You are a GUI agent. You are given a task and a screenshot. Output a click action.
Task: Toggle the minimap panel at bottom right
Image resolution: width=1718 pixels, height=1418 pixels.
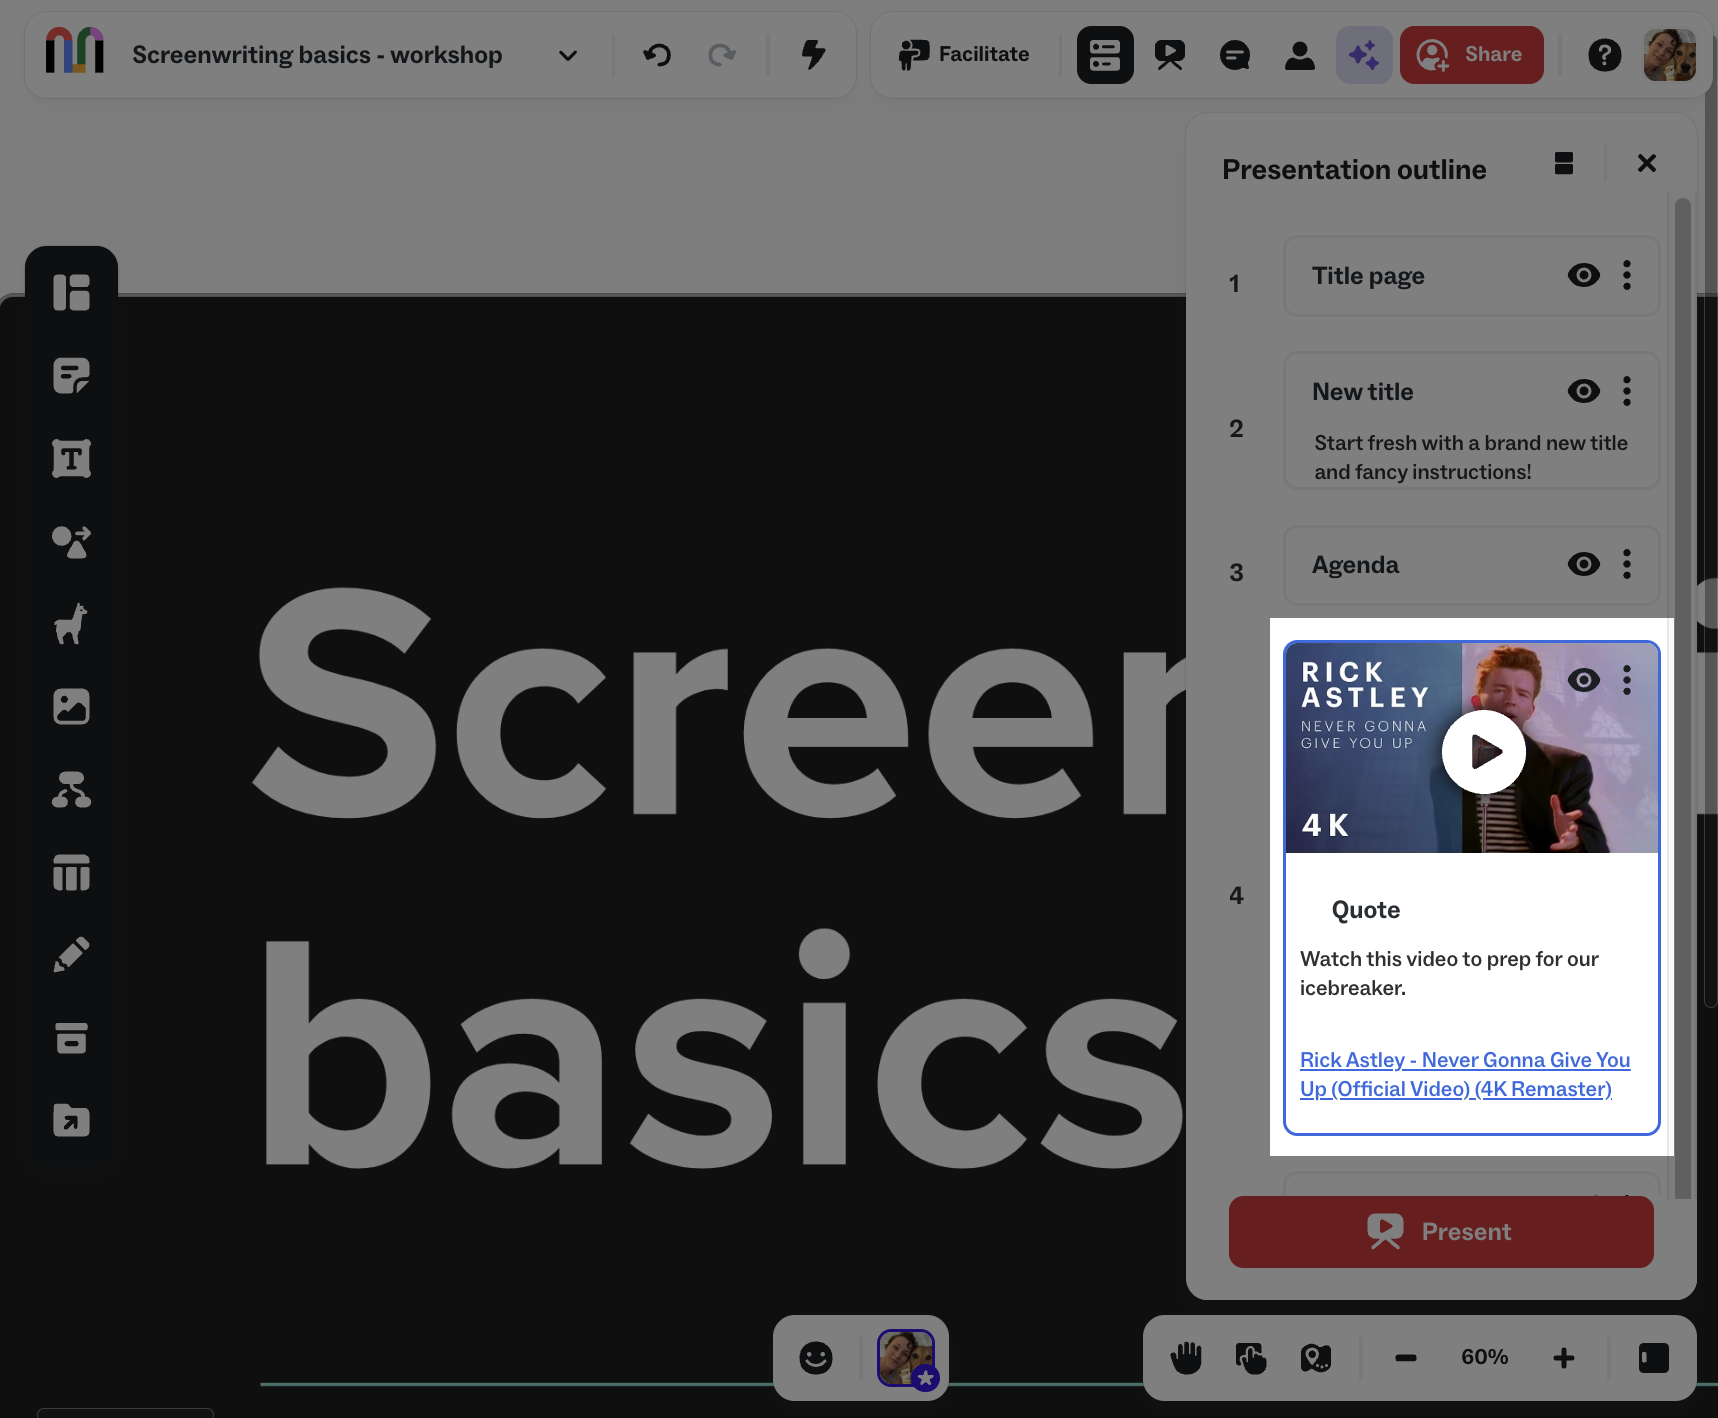(x=1654, y=1357)
